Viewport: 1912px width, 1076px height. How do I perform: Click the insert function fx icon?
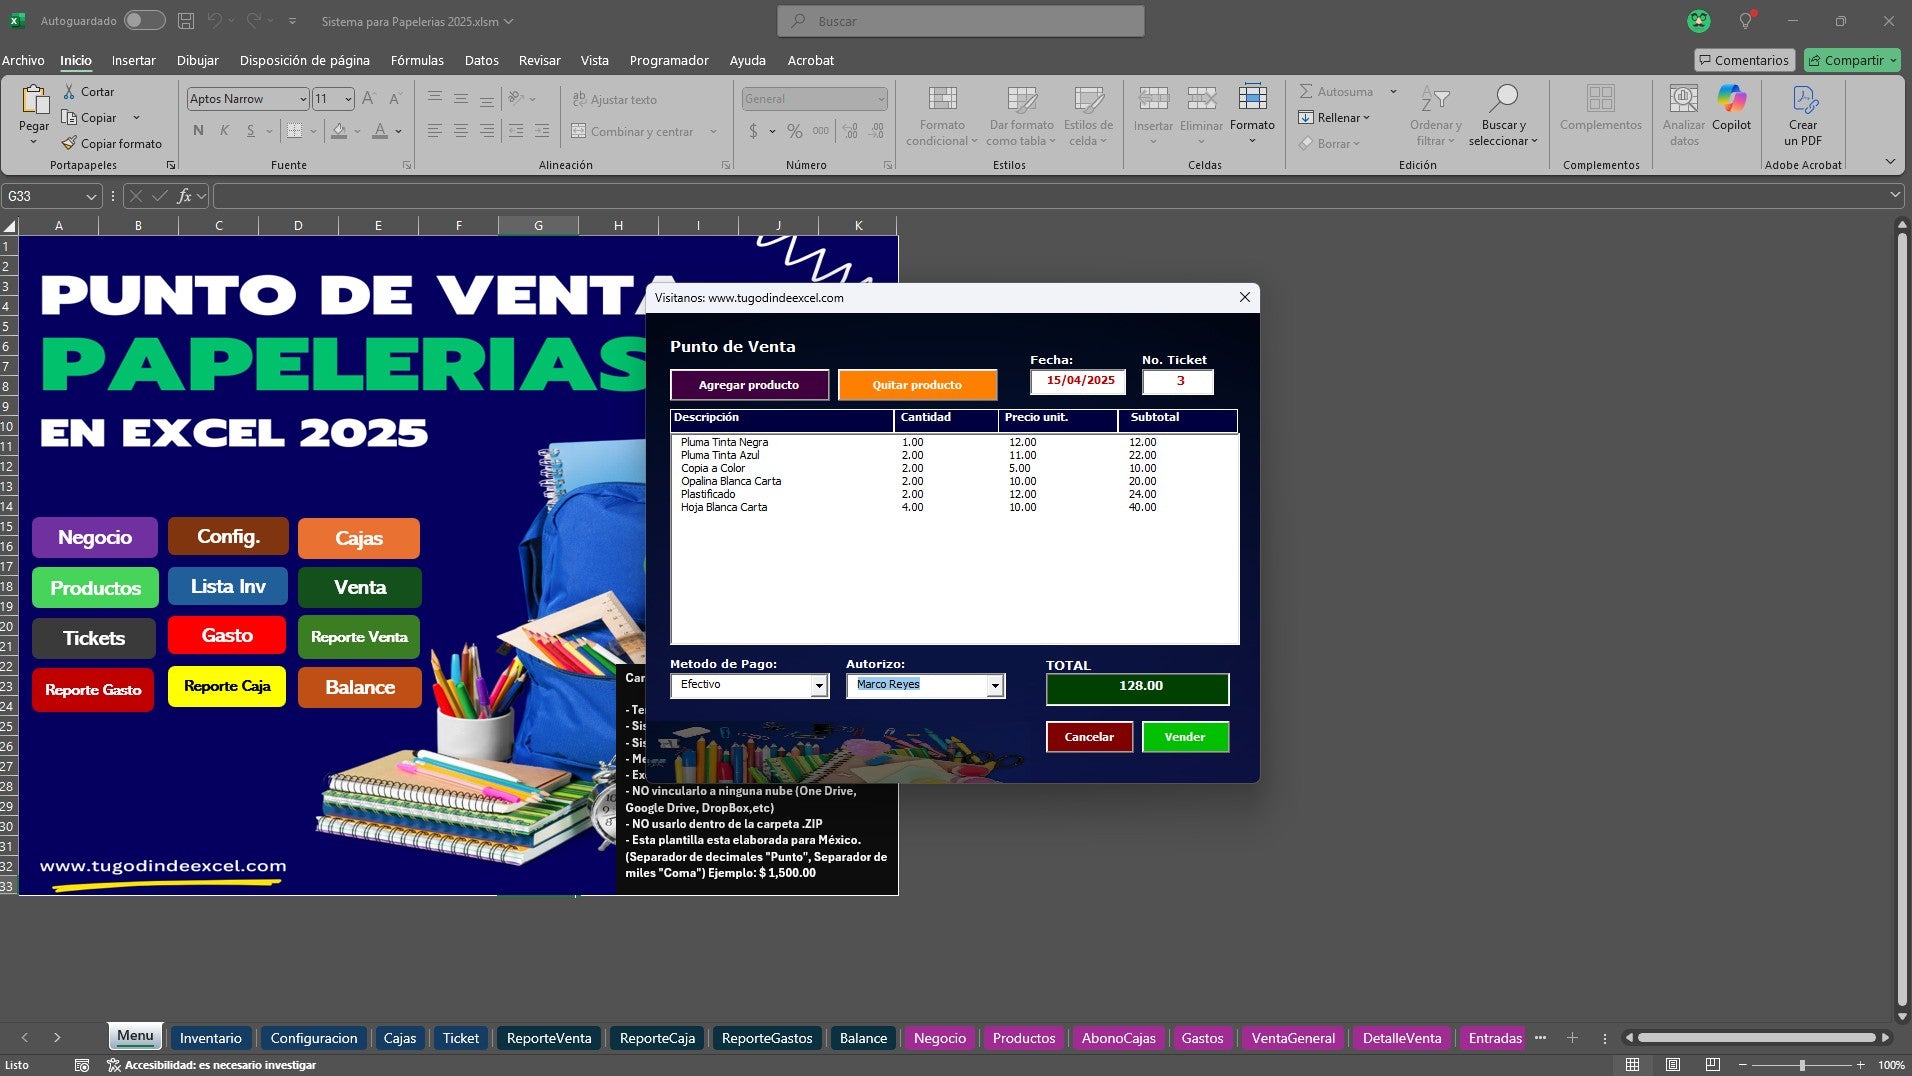[184, 196]
